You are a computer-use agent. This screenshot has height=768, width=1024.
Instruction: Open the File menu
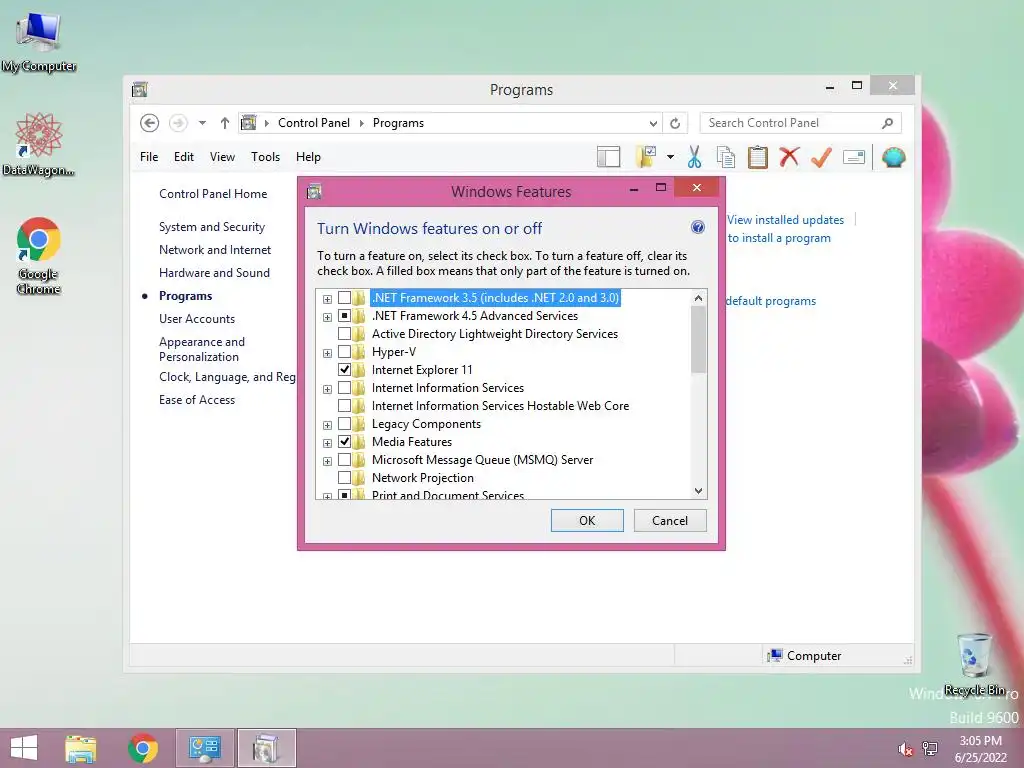(149, 157)
